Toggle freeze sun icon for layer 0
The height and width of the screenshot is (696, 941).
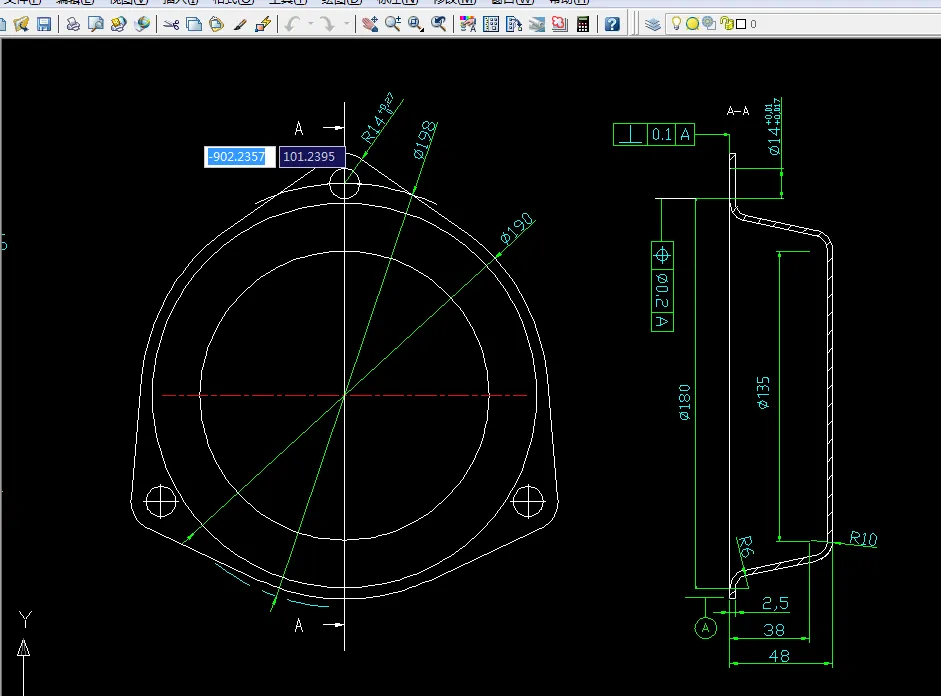[x=692, y=24]
